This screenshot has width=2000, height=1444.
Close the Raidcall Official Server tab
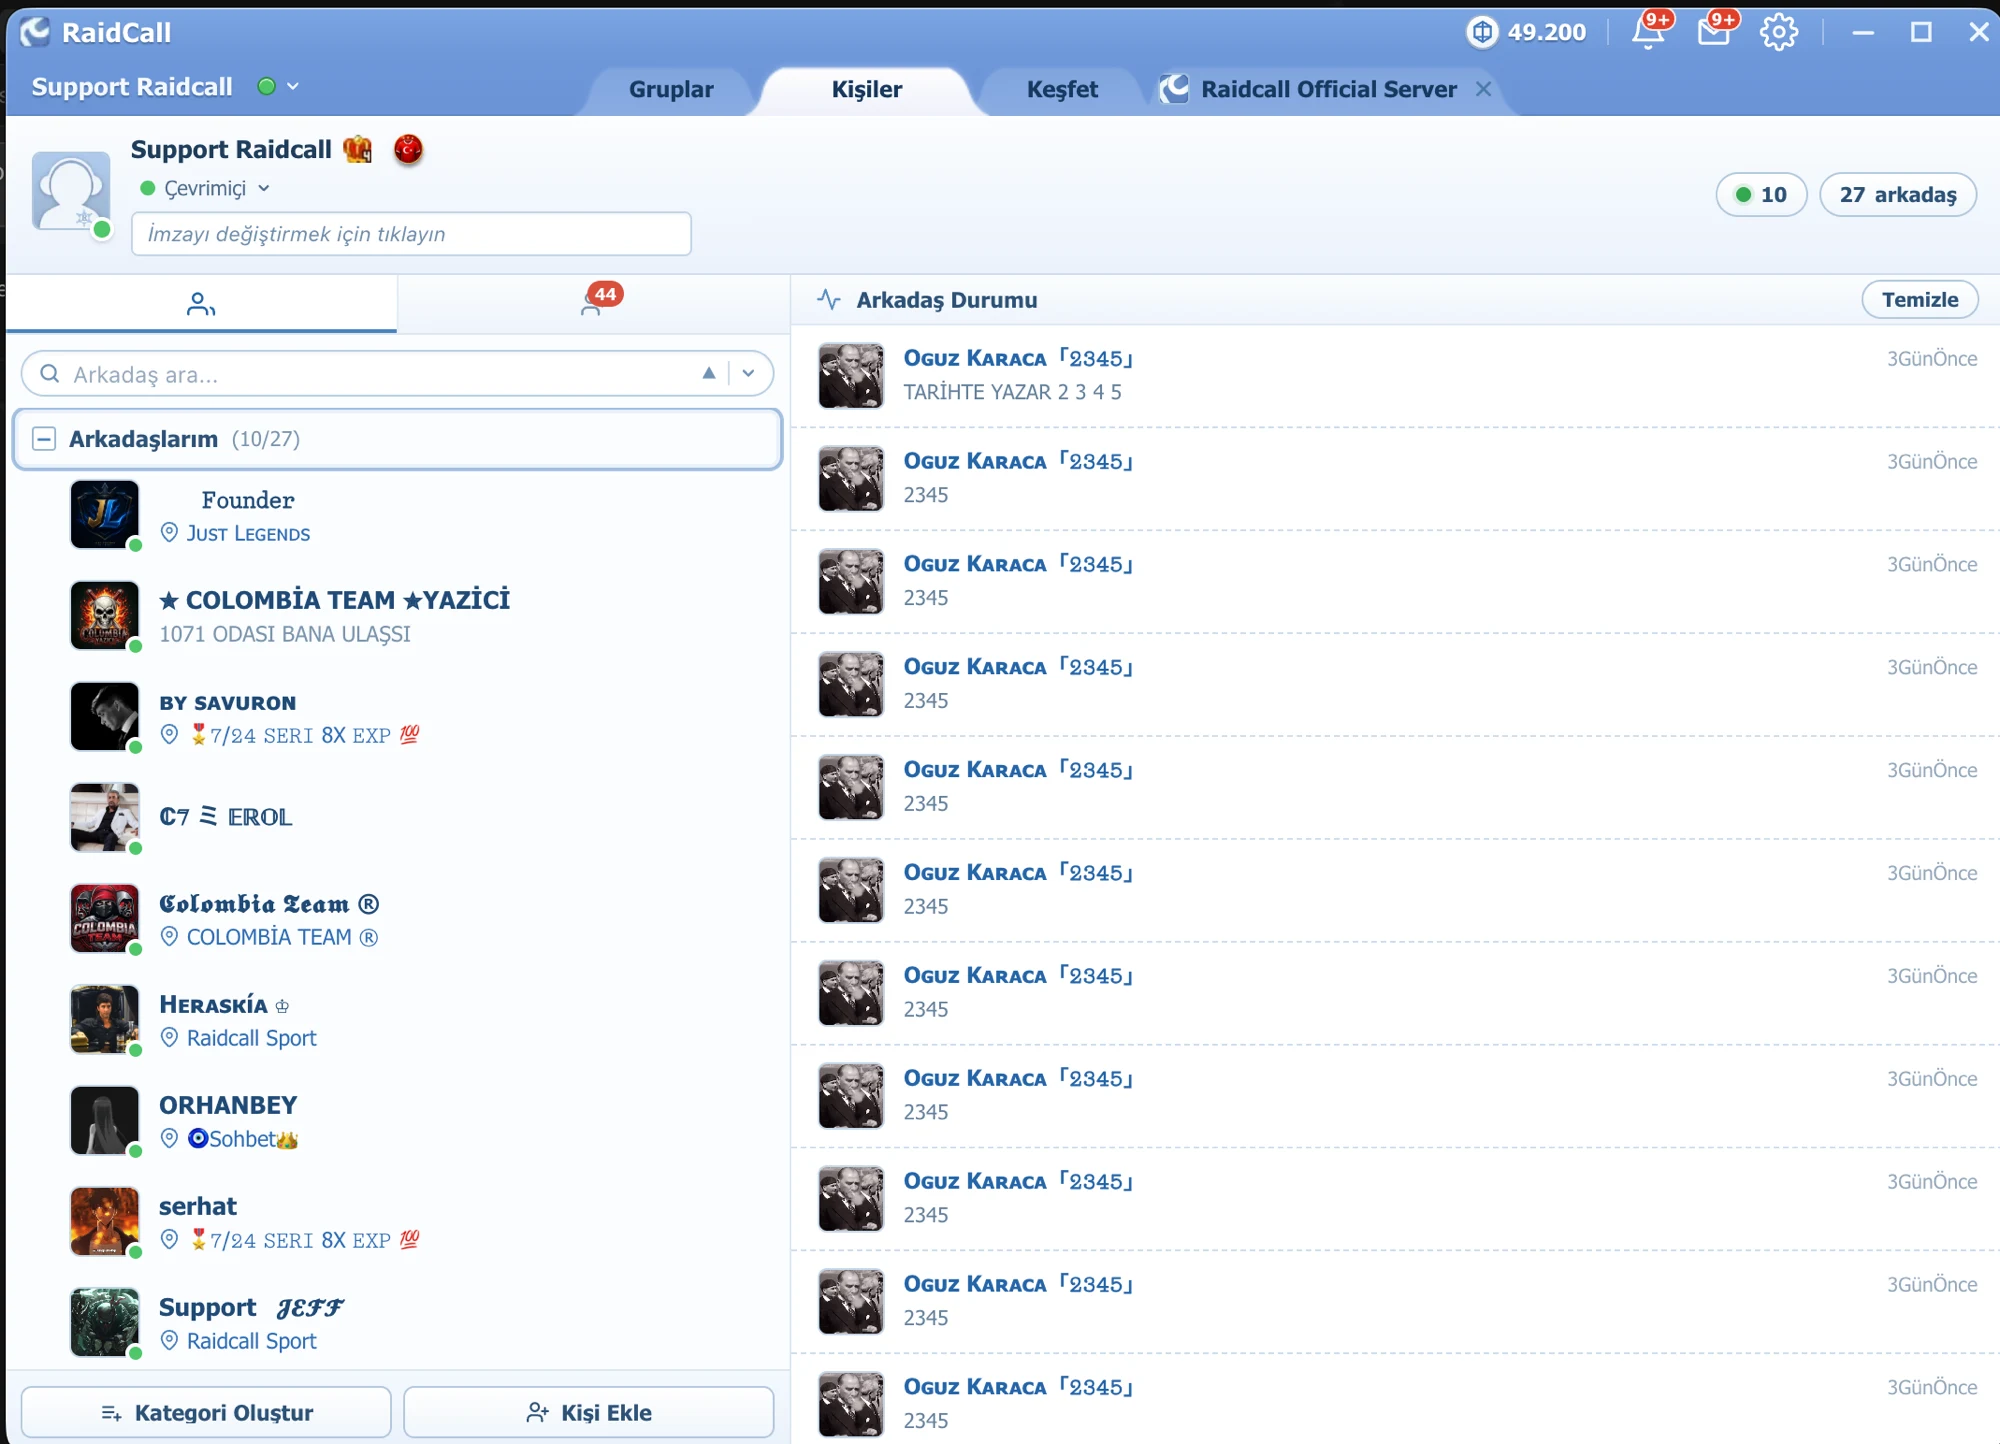1483,89
